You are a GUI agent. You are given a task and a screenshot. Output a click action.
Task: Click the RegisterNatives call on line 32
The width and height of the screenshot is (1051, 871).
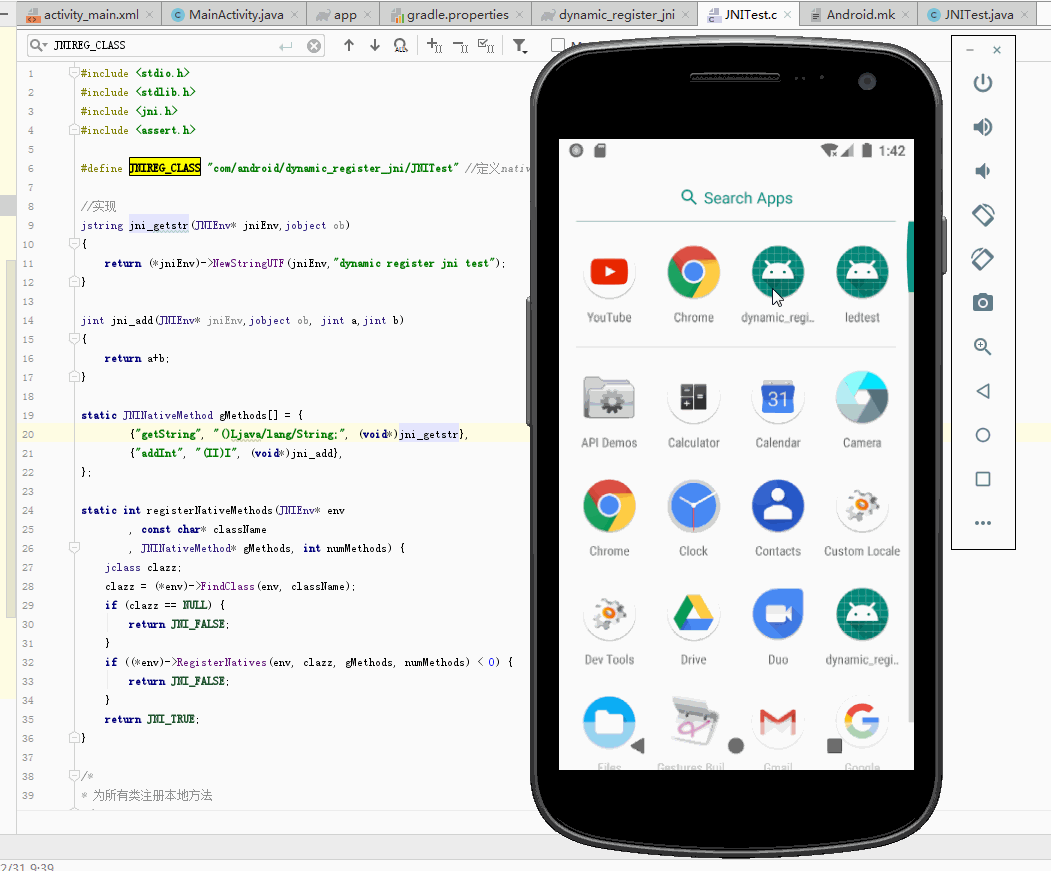221,662
